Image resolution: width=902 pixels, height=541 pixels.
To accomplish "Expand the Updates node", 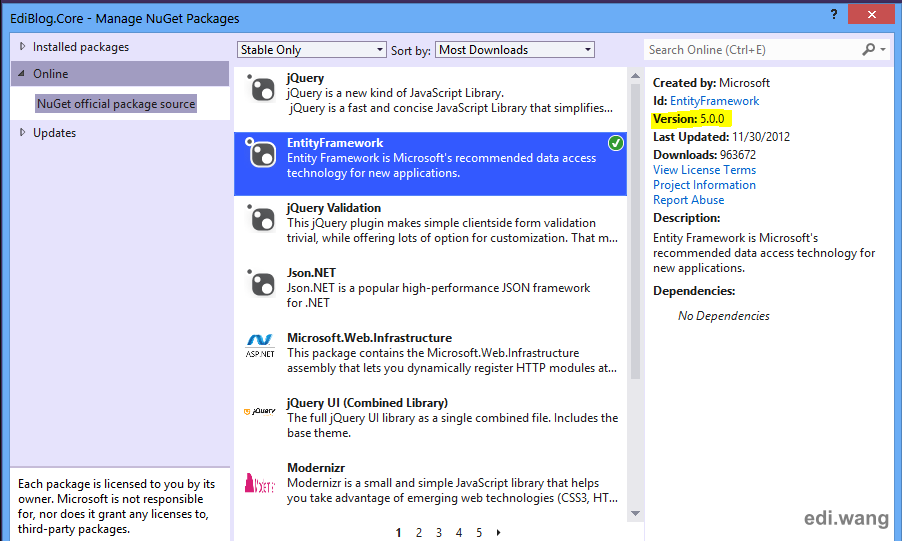I will click(22, 132).
